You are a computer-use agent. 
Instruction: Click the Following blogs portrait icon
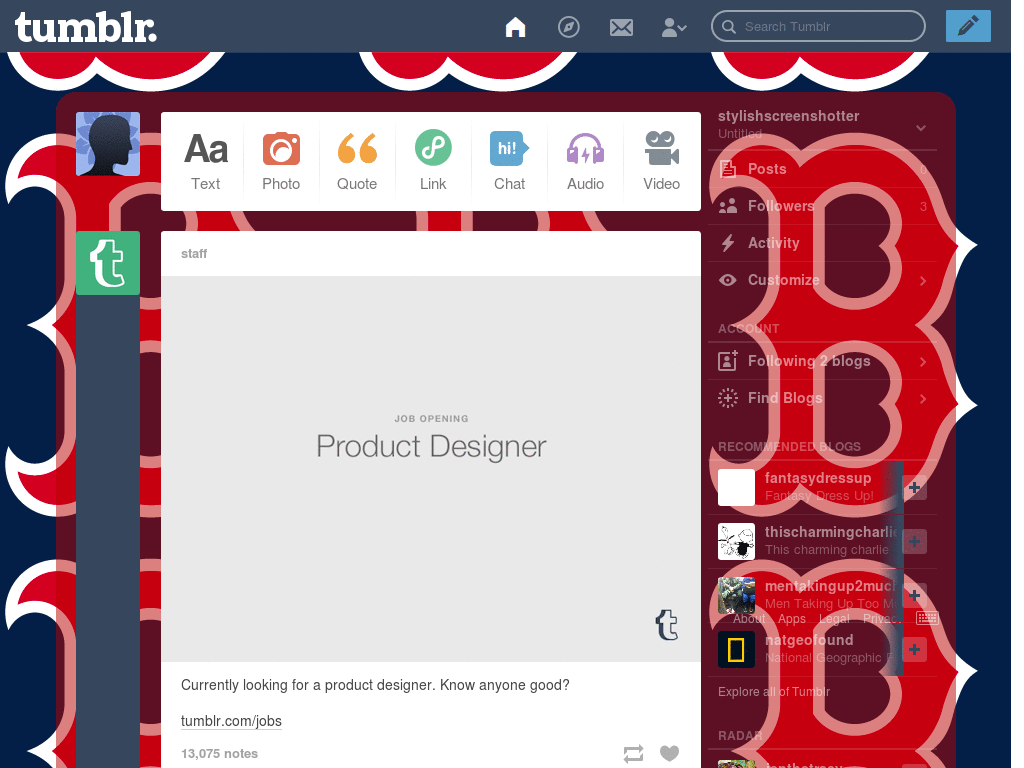pos(728,360)
